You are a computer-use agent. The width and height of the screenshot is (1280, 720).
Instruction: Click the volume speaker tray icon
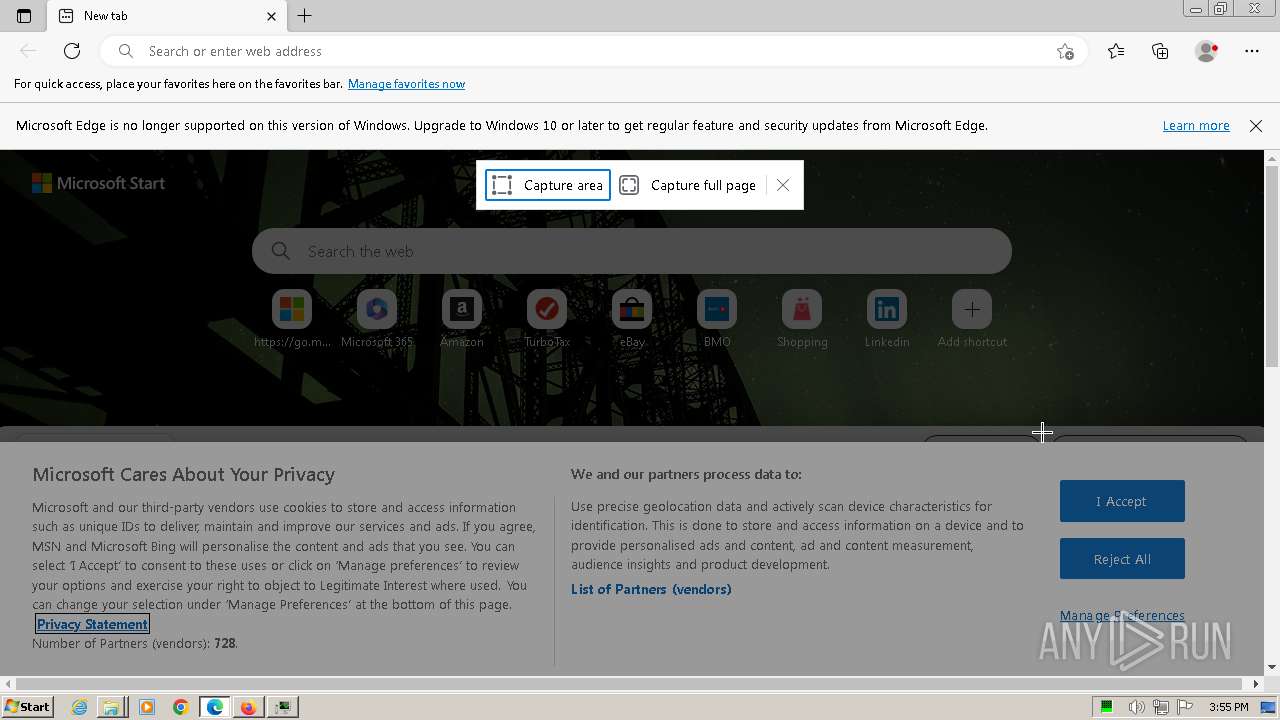click(x=1136, y=707)
